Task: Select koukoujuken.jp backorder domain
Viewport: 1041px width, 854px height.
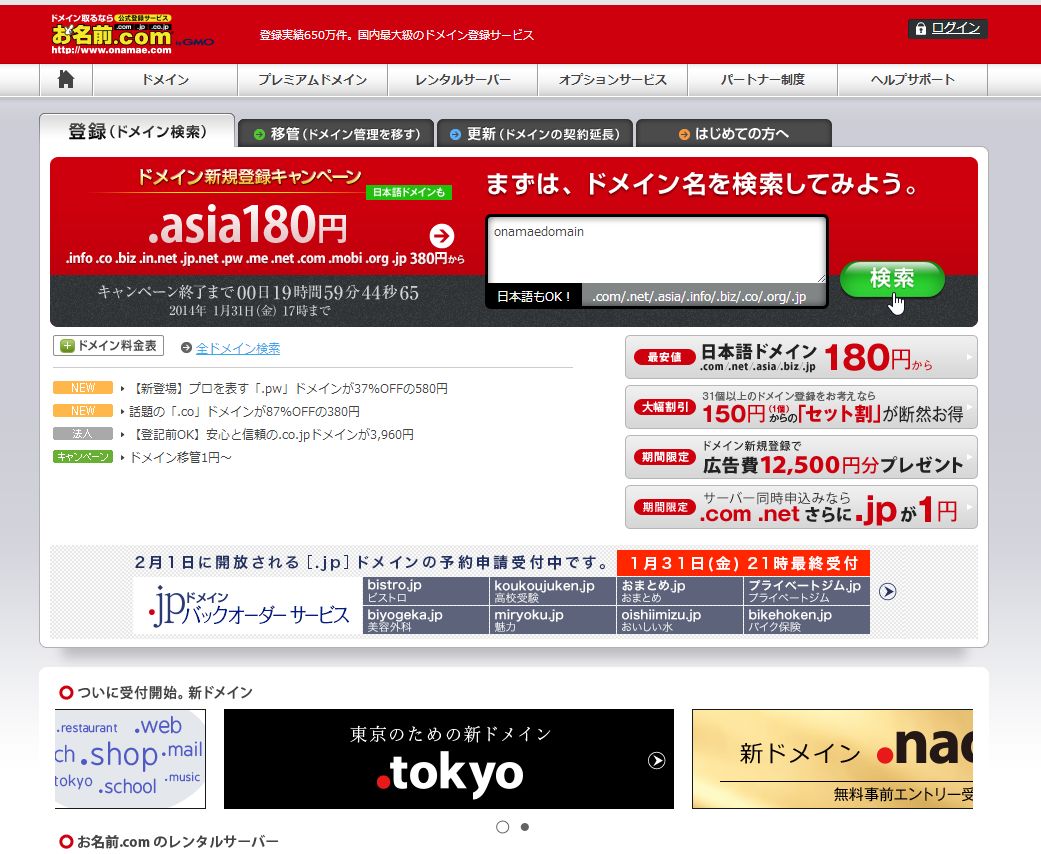Action: coord(553,590)
